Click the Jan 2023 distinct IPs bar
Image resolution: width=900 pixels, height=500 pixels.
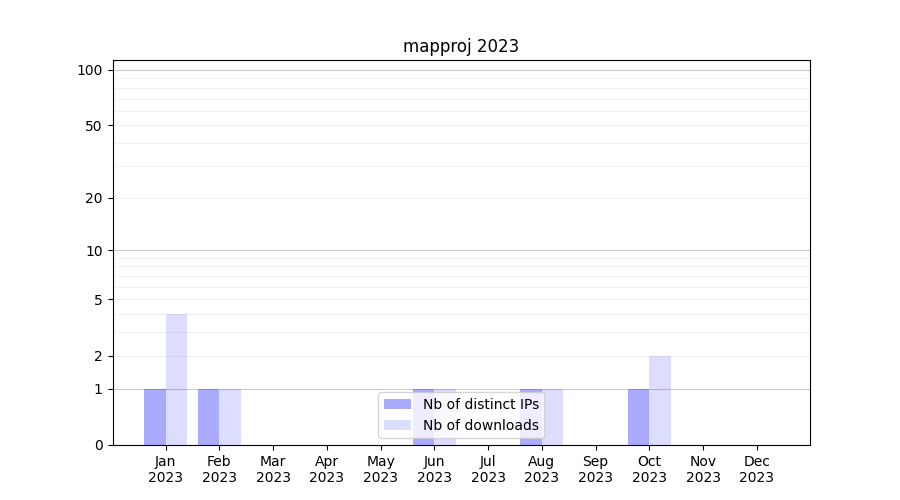(155, 417)
